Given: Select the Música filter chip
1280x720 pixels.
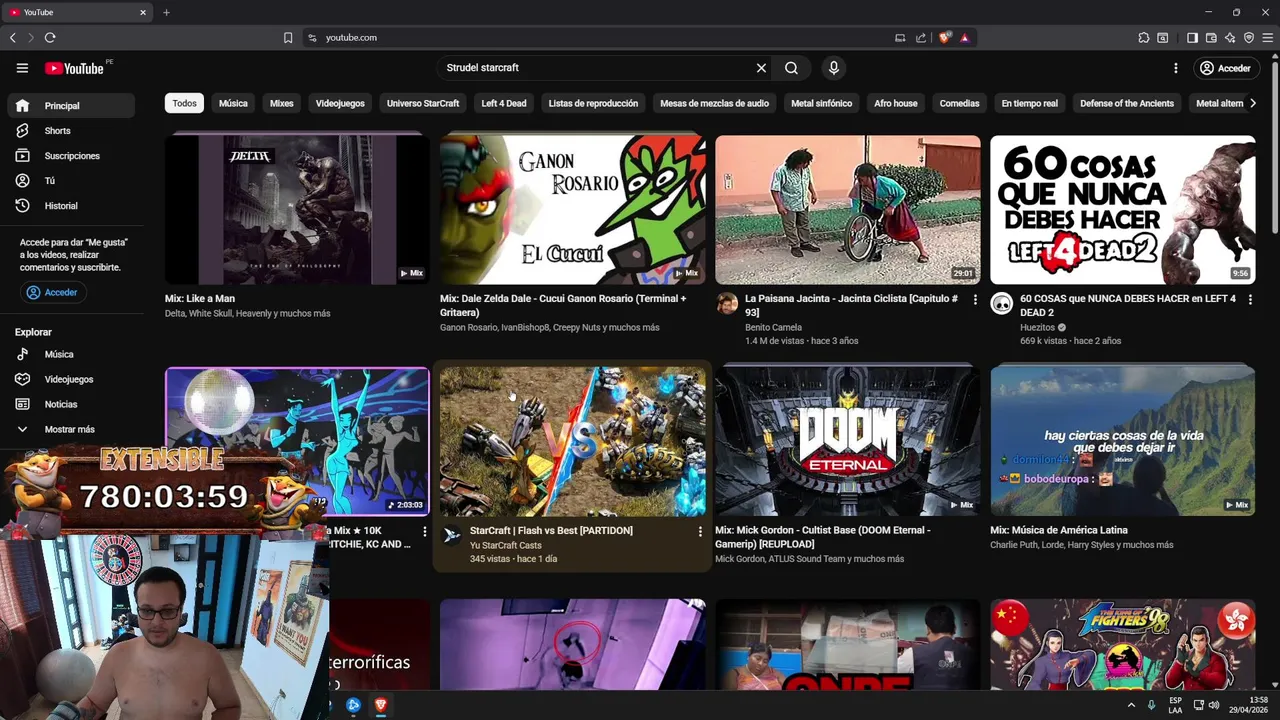Looking at the screenshot, I should (x=233, y=103).
